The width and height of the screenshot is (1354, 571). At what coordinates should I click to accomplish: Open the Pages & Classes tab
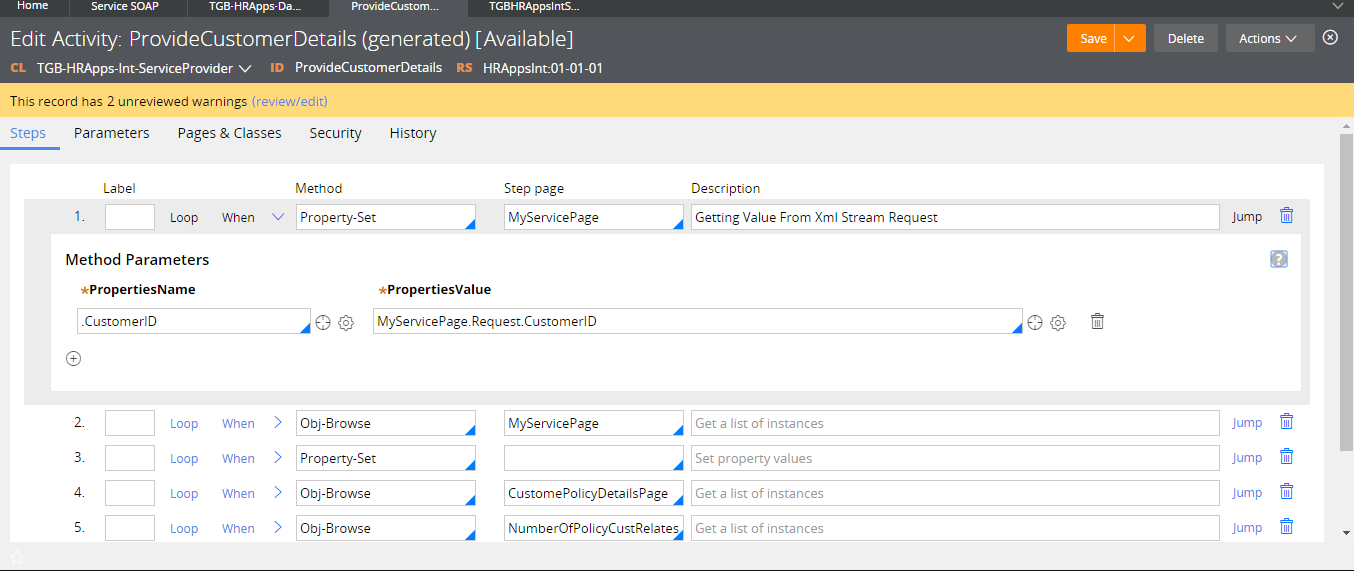coord(229,133)
